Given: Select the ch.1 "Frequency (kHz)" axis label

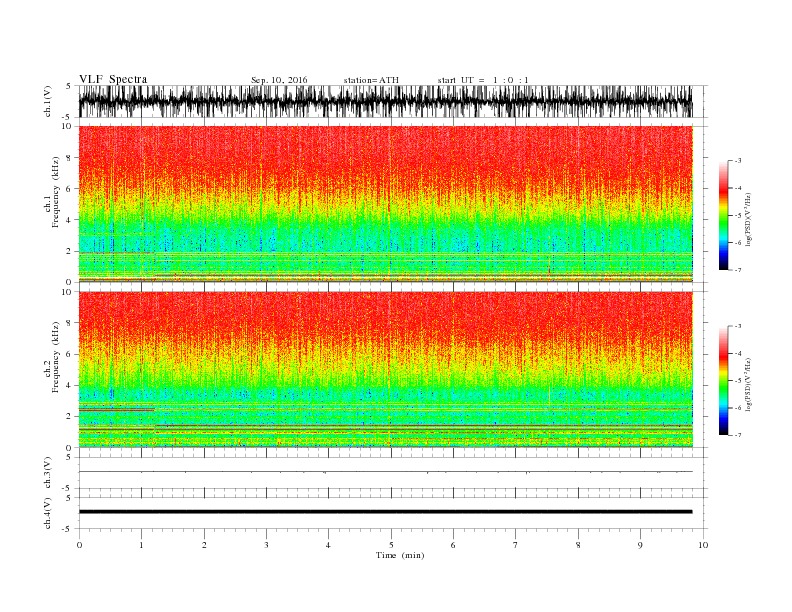Looking at the screenshot, I should 56,192.
